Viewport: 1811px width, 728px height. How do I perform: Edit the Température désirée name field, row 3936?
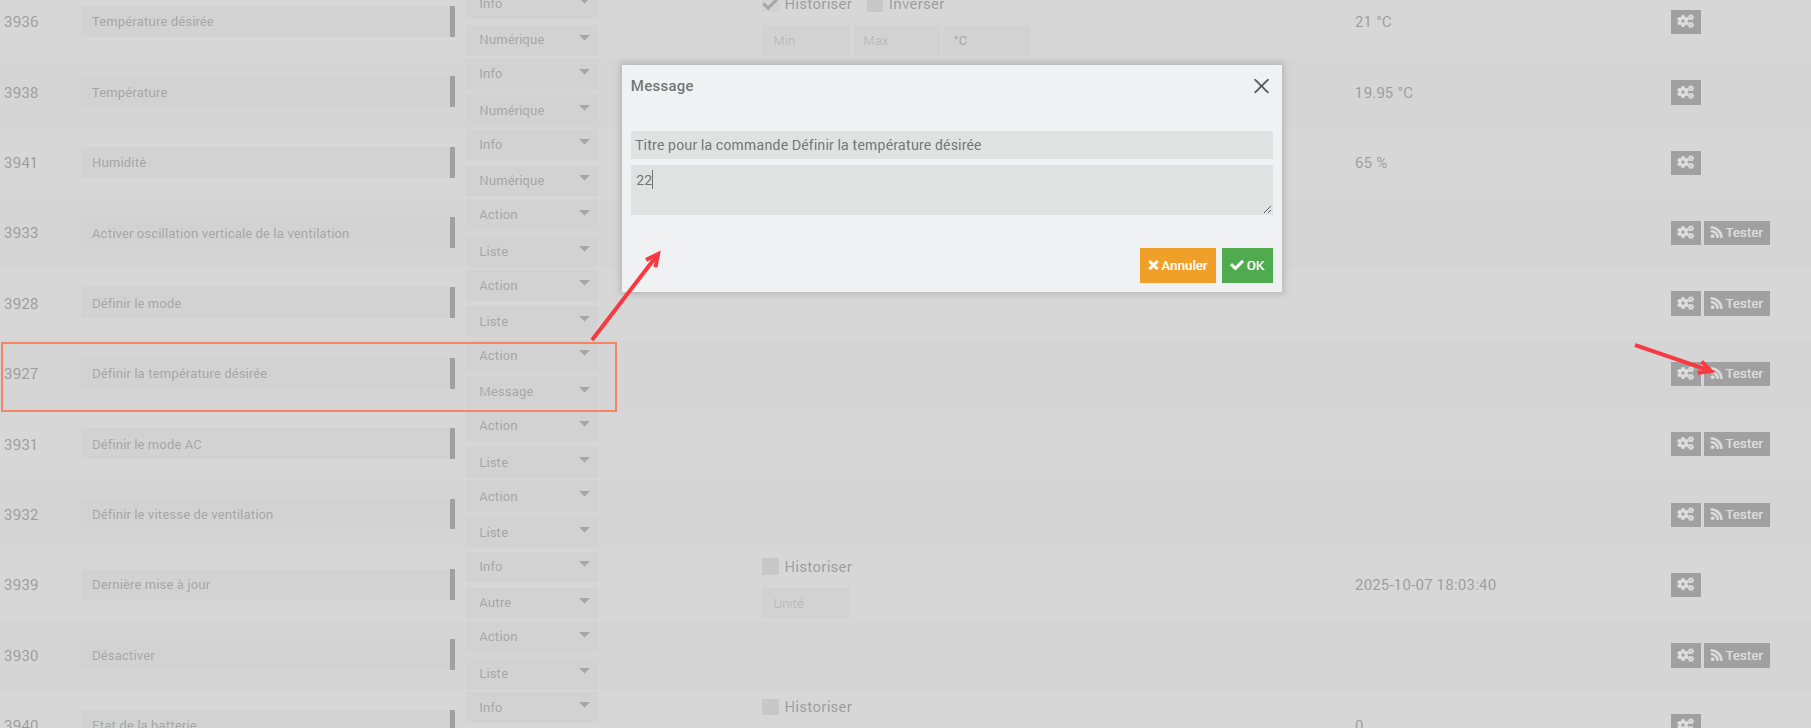click(x=268, y=22)
